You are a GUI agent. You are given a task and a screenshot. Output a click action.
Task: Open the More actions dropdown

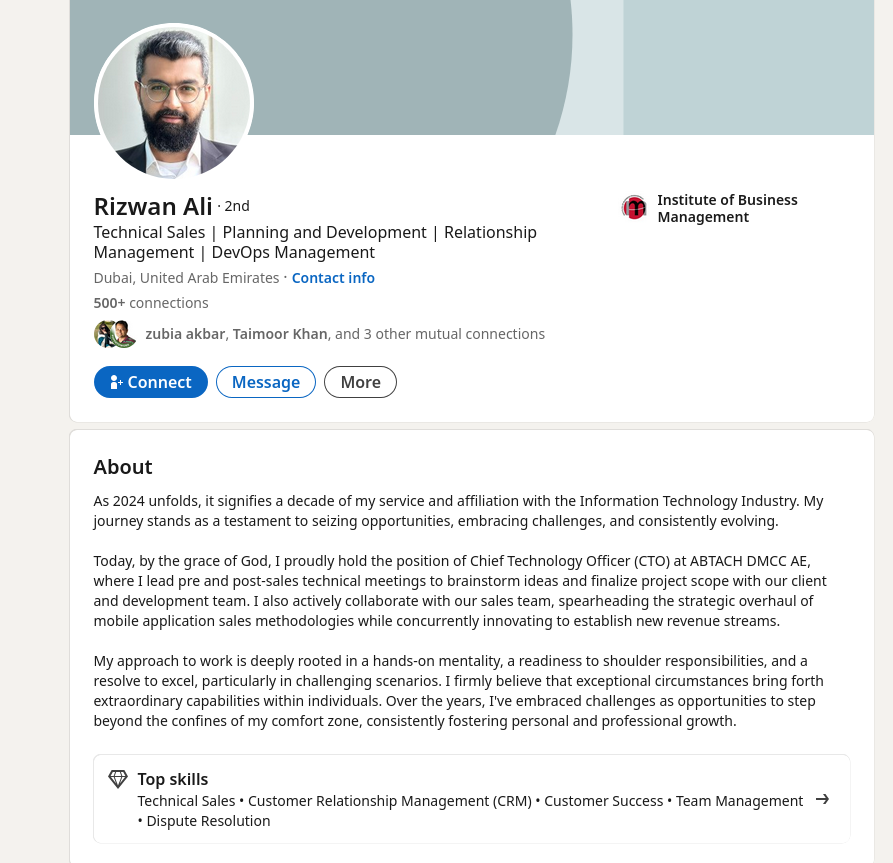pyautogui.click(x=360, y=382)
